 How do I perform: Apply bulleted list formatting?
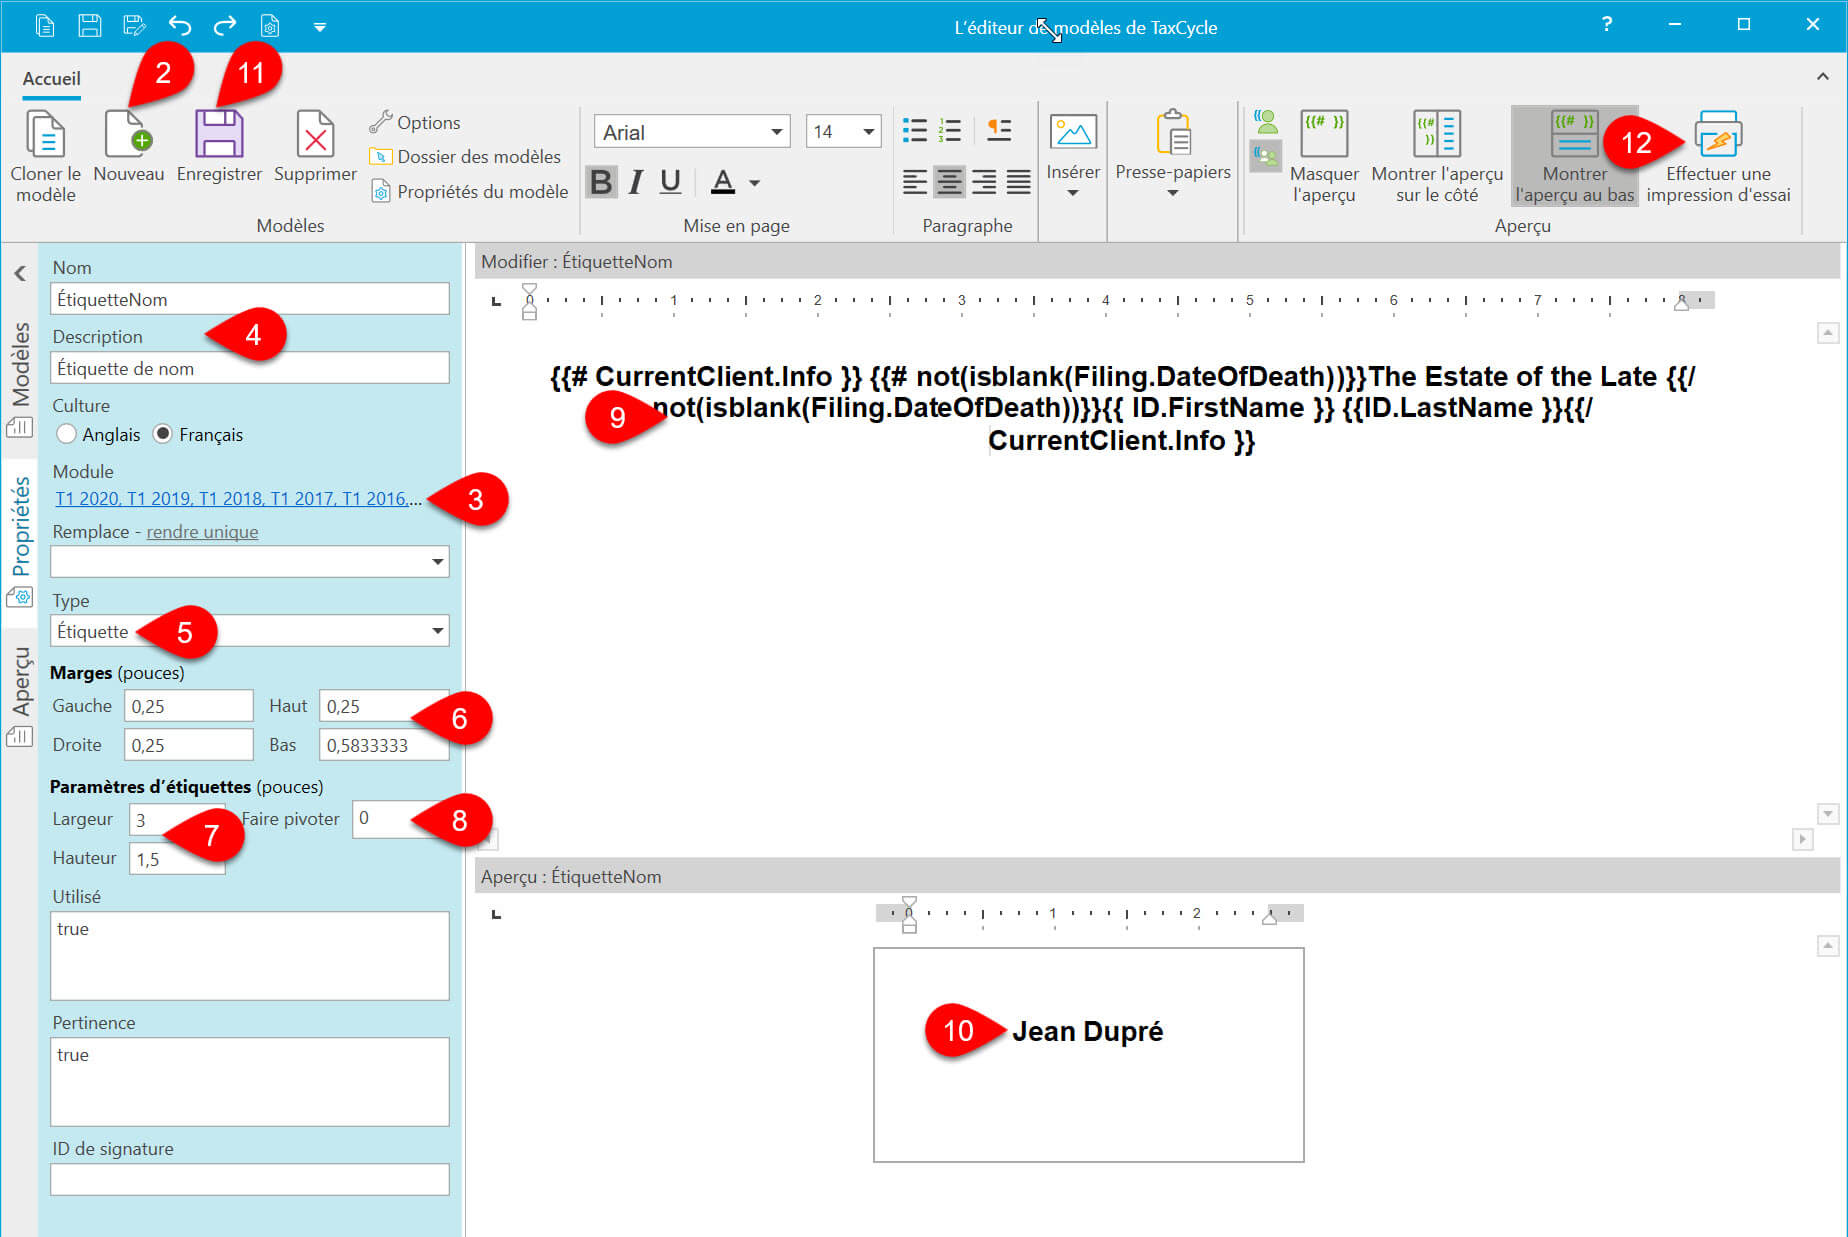[915, 130]
